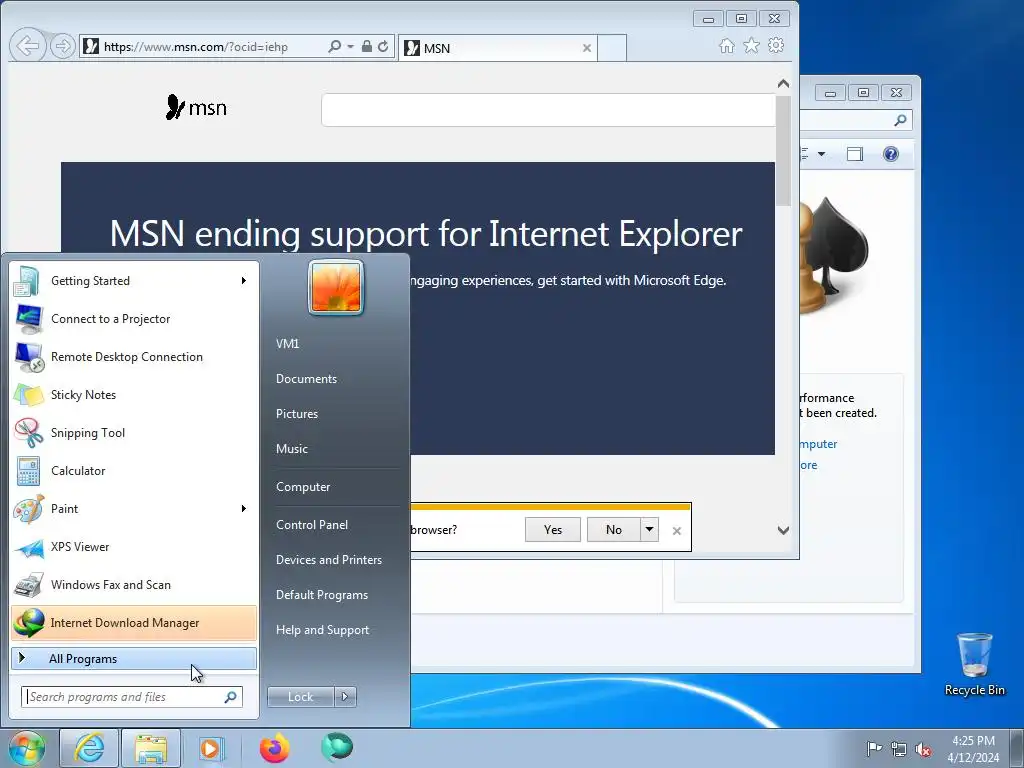The image size is (1024, 768).
Task: Click the Internet Explorer forward button
Action: [x=63, y=46]
